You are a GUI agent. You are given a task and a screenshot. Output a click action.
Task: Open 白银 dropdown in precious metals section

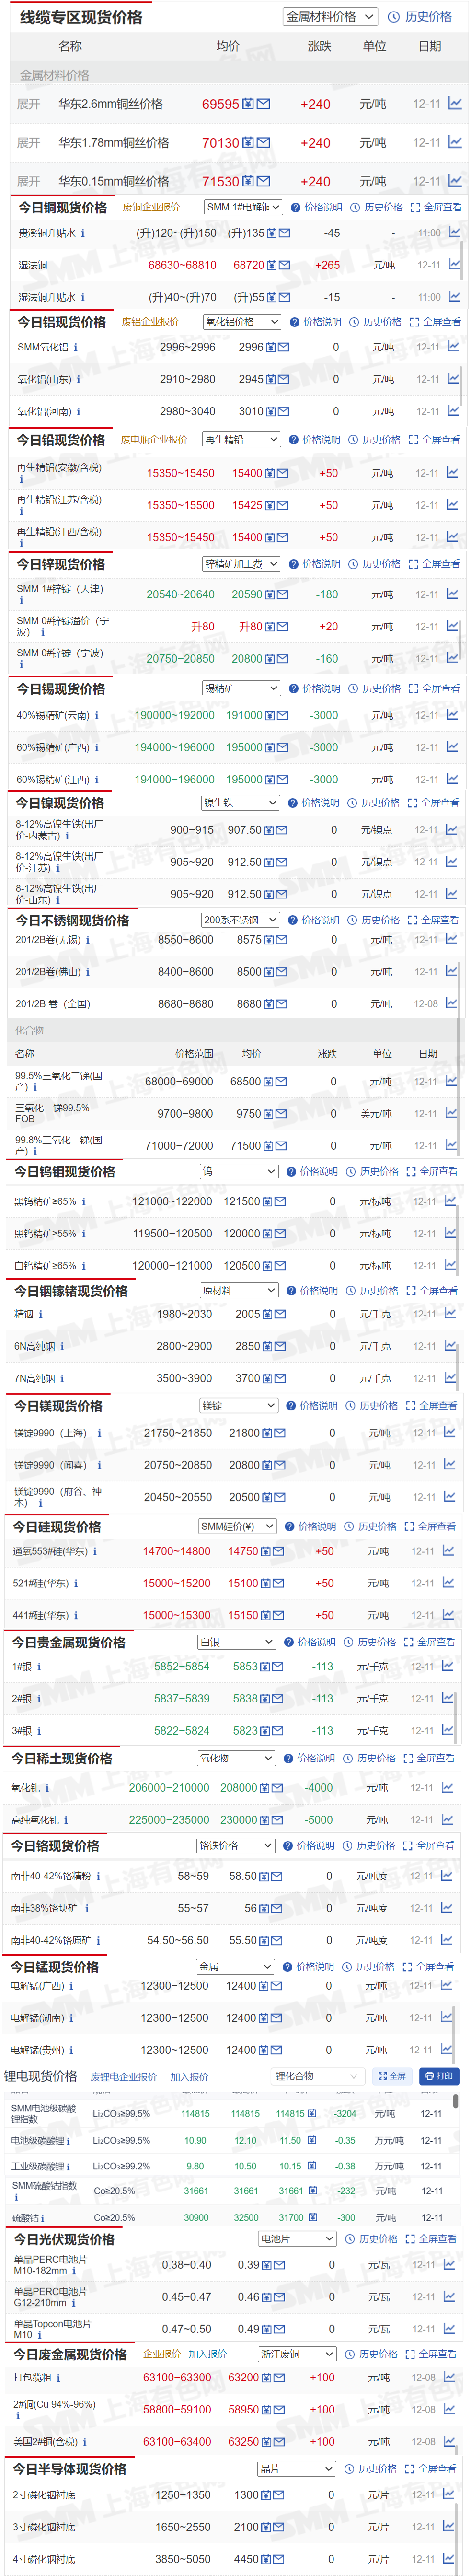(236, 1642)
